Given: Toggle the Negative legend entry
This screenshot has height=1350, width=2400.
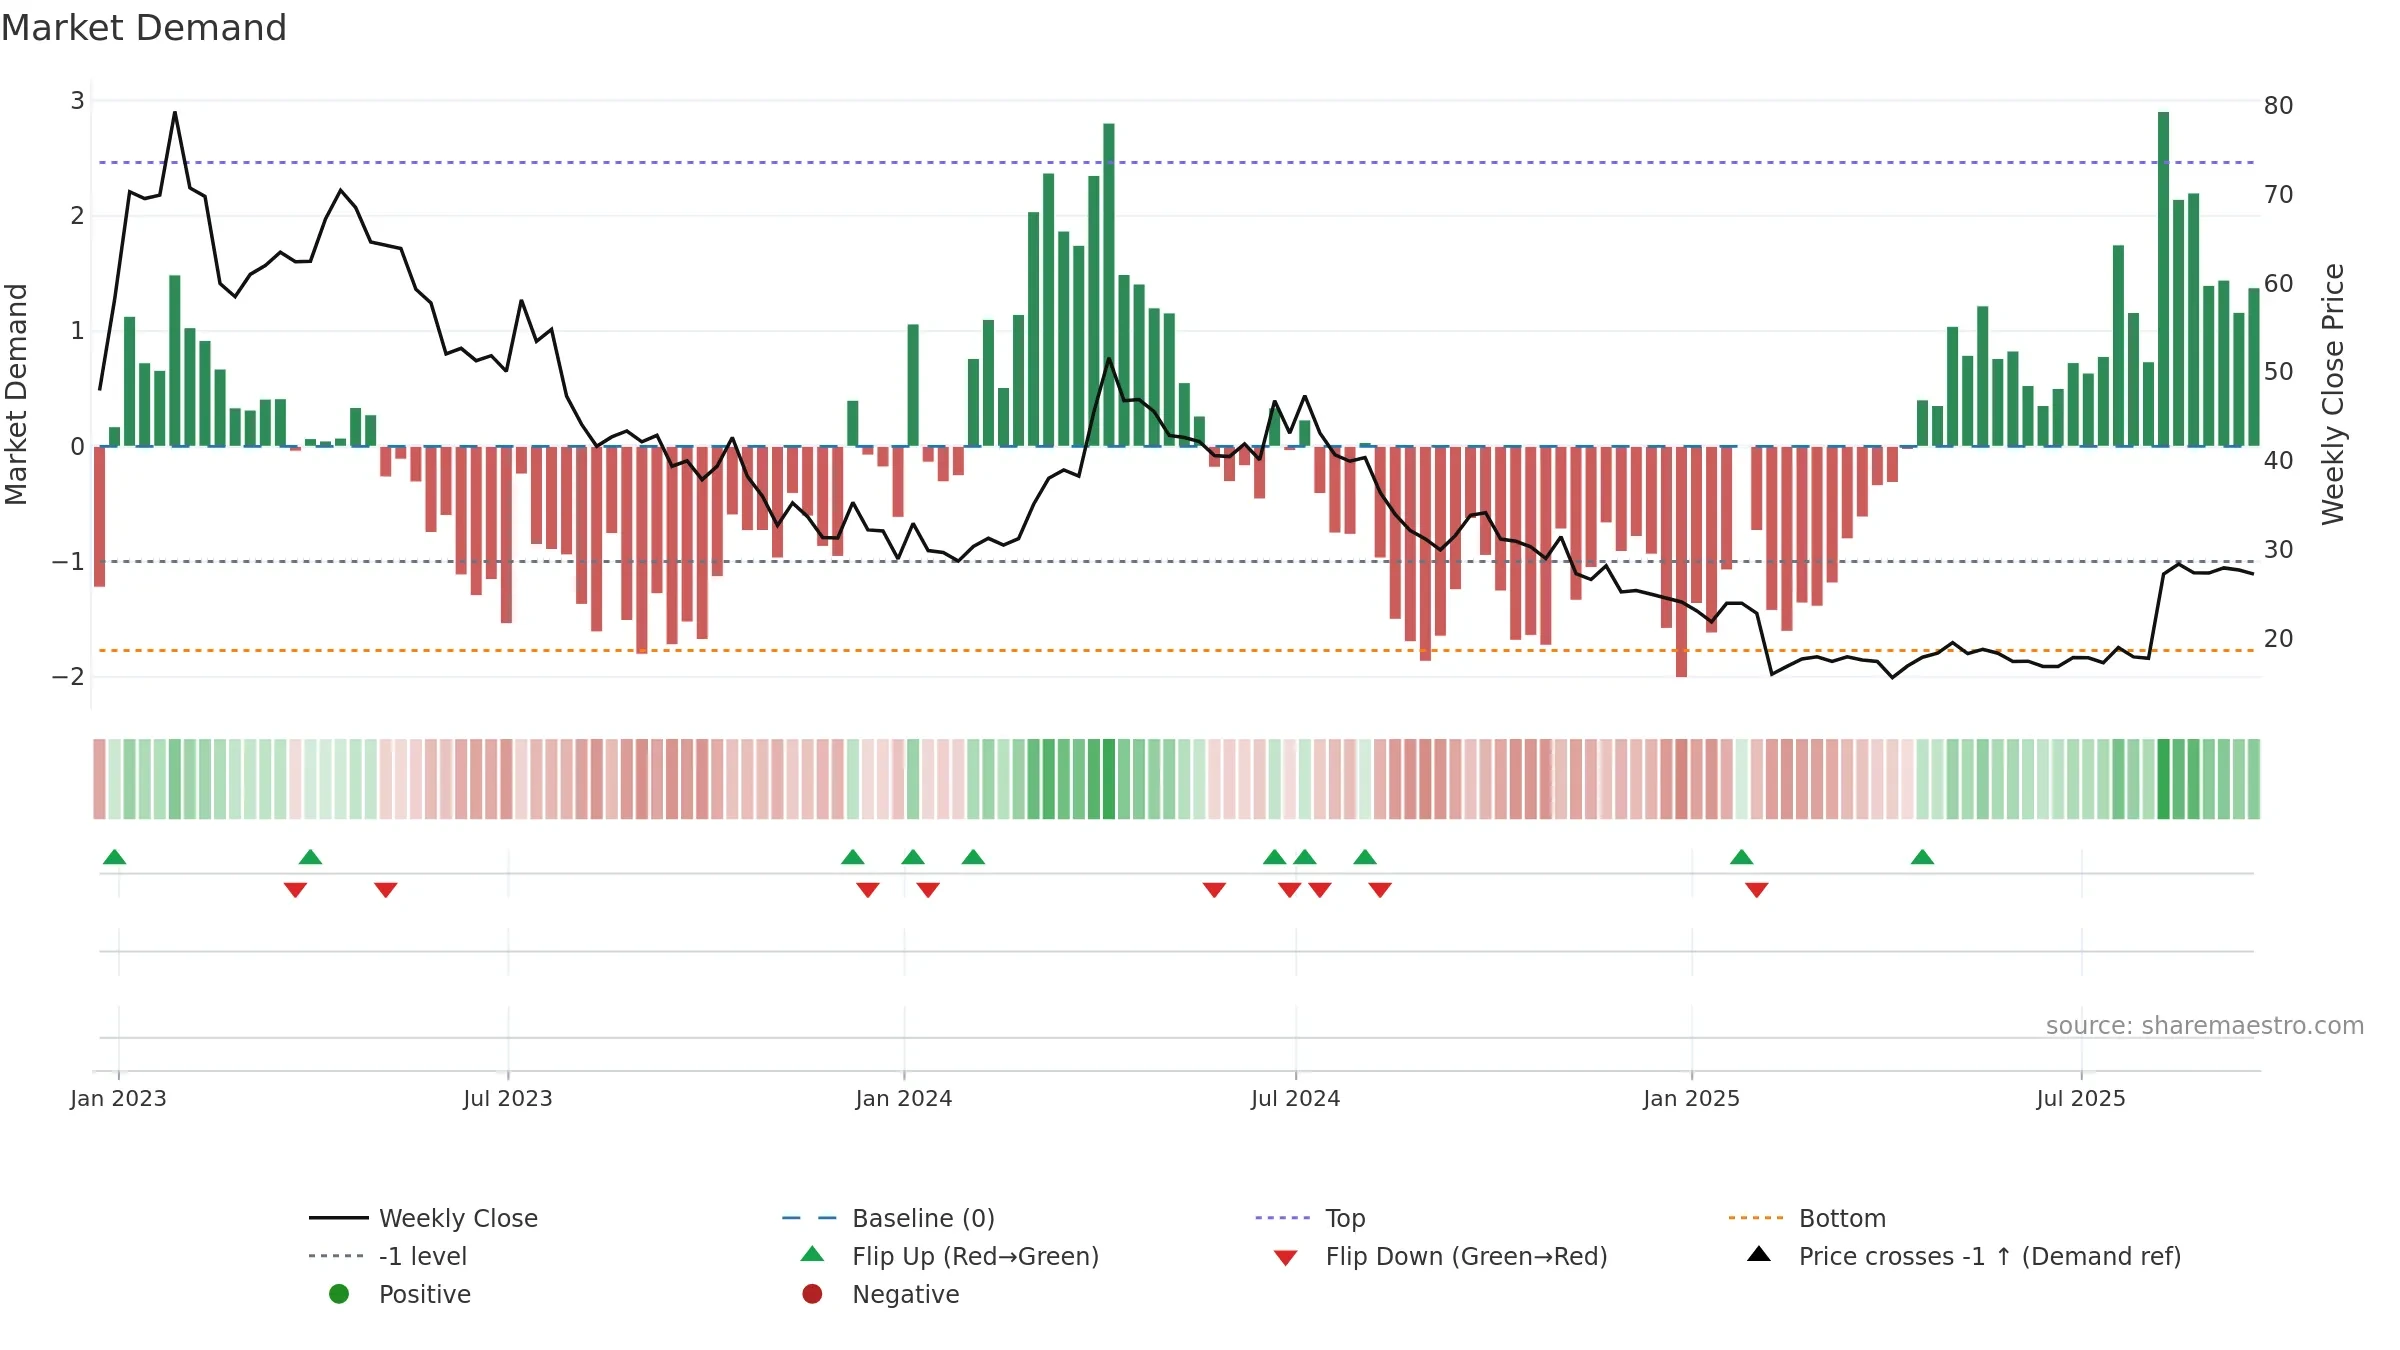Looking at the screenshot, I should point(880,1294).
